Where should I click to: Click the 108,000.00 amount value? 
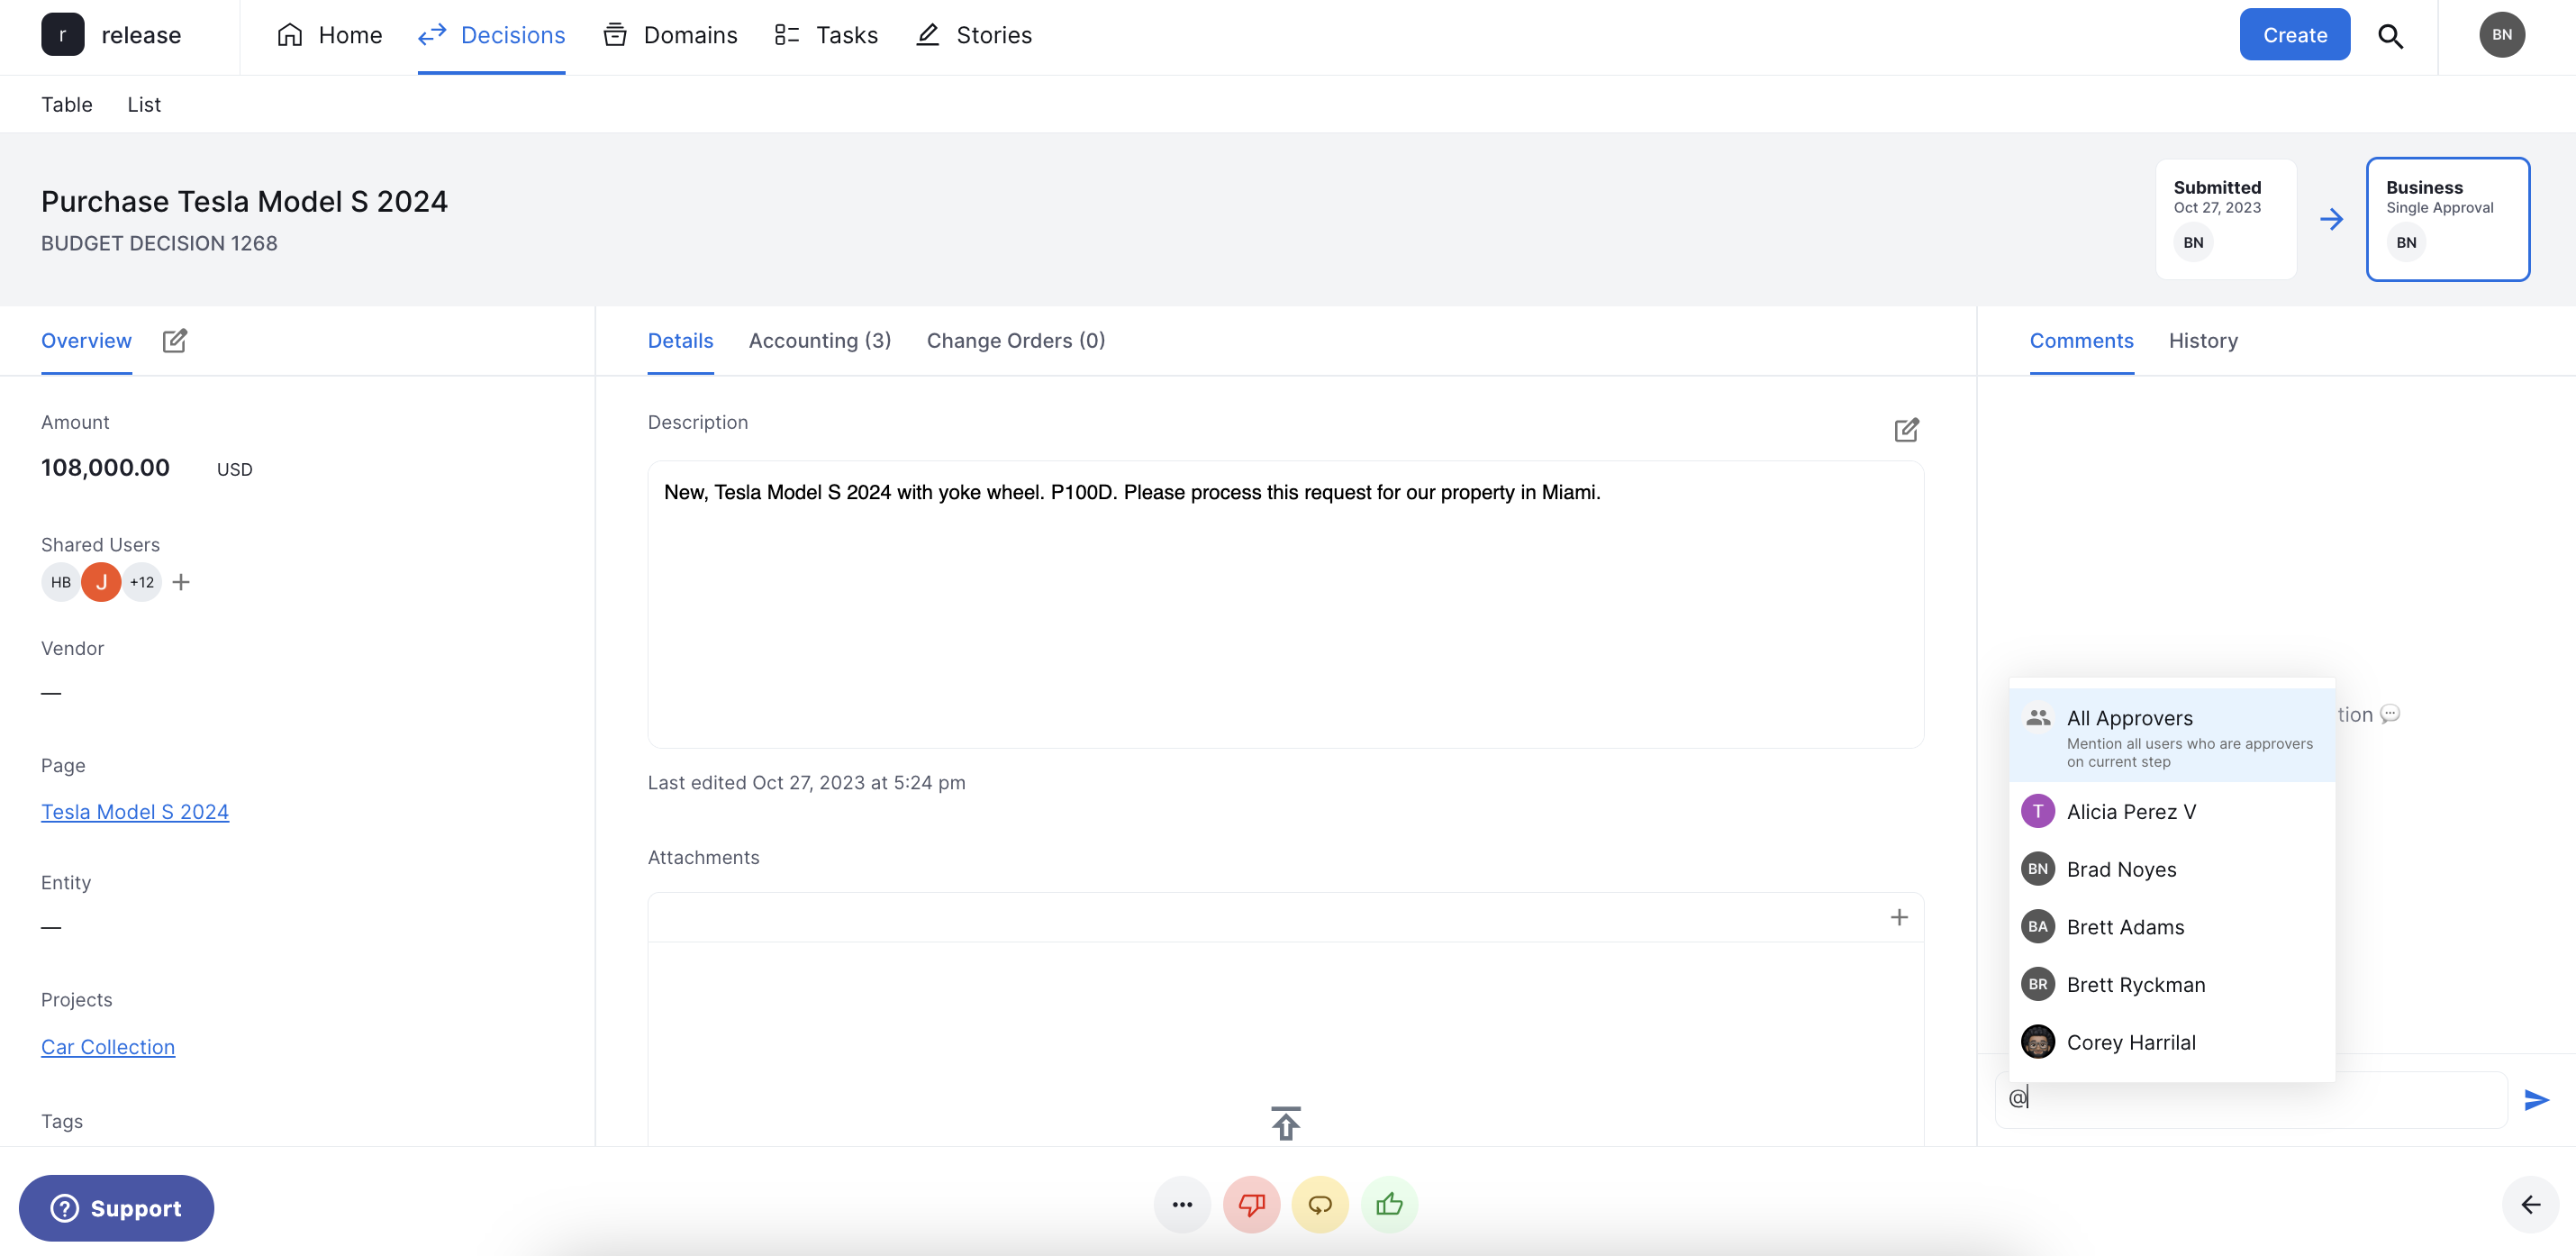point(105,468)
